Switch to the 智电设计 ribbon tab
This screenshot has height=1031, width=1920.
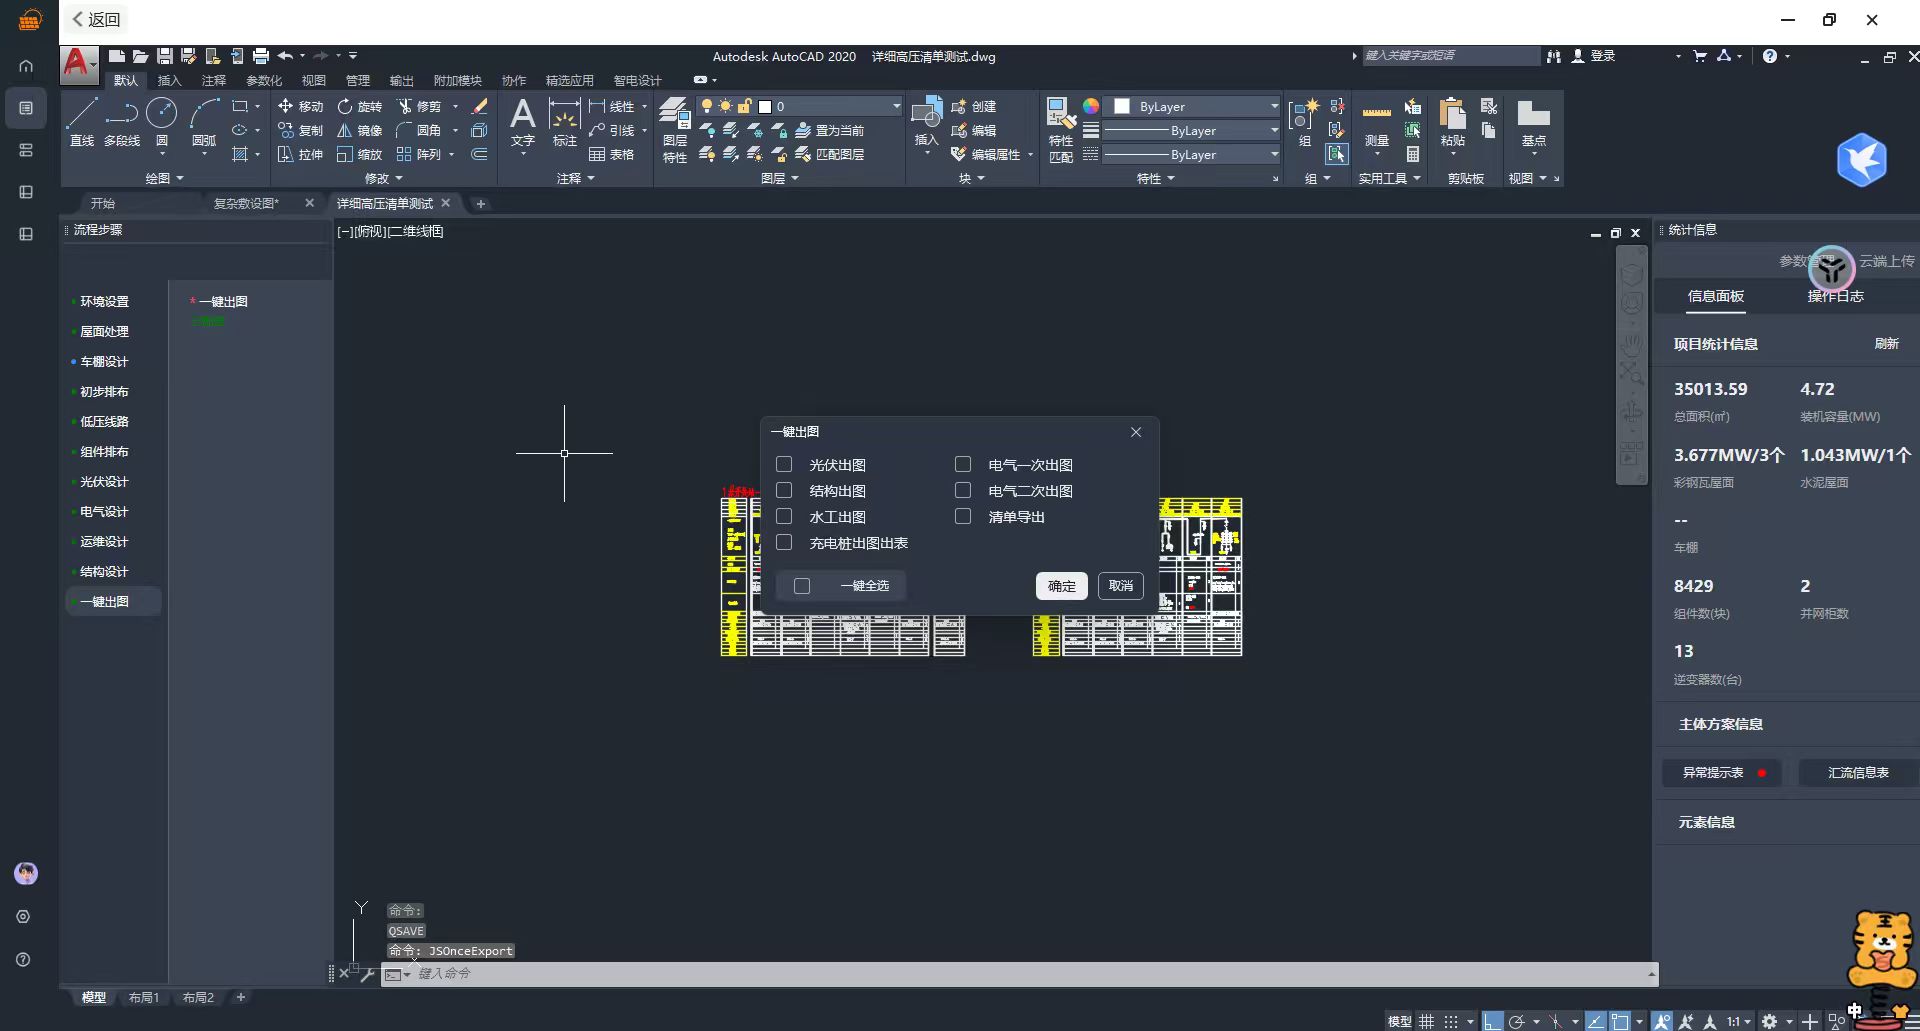(x=637, y=80)
